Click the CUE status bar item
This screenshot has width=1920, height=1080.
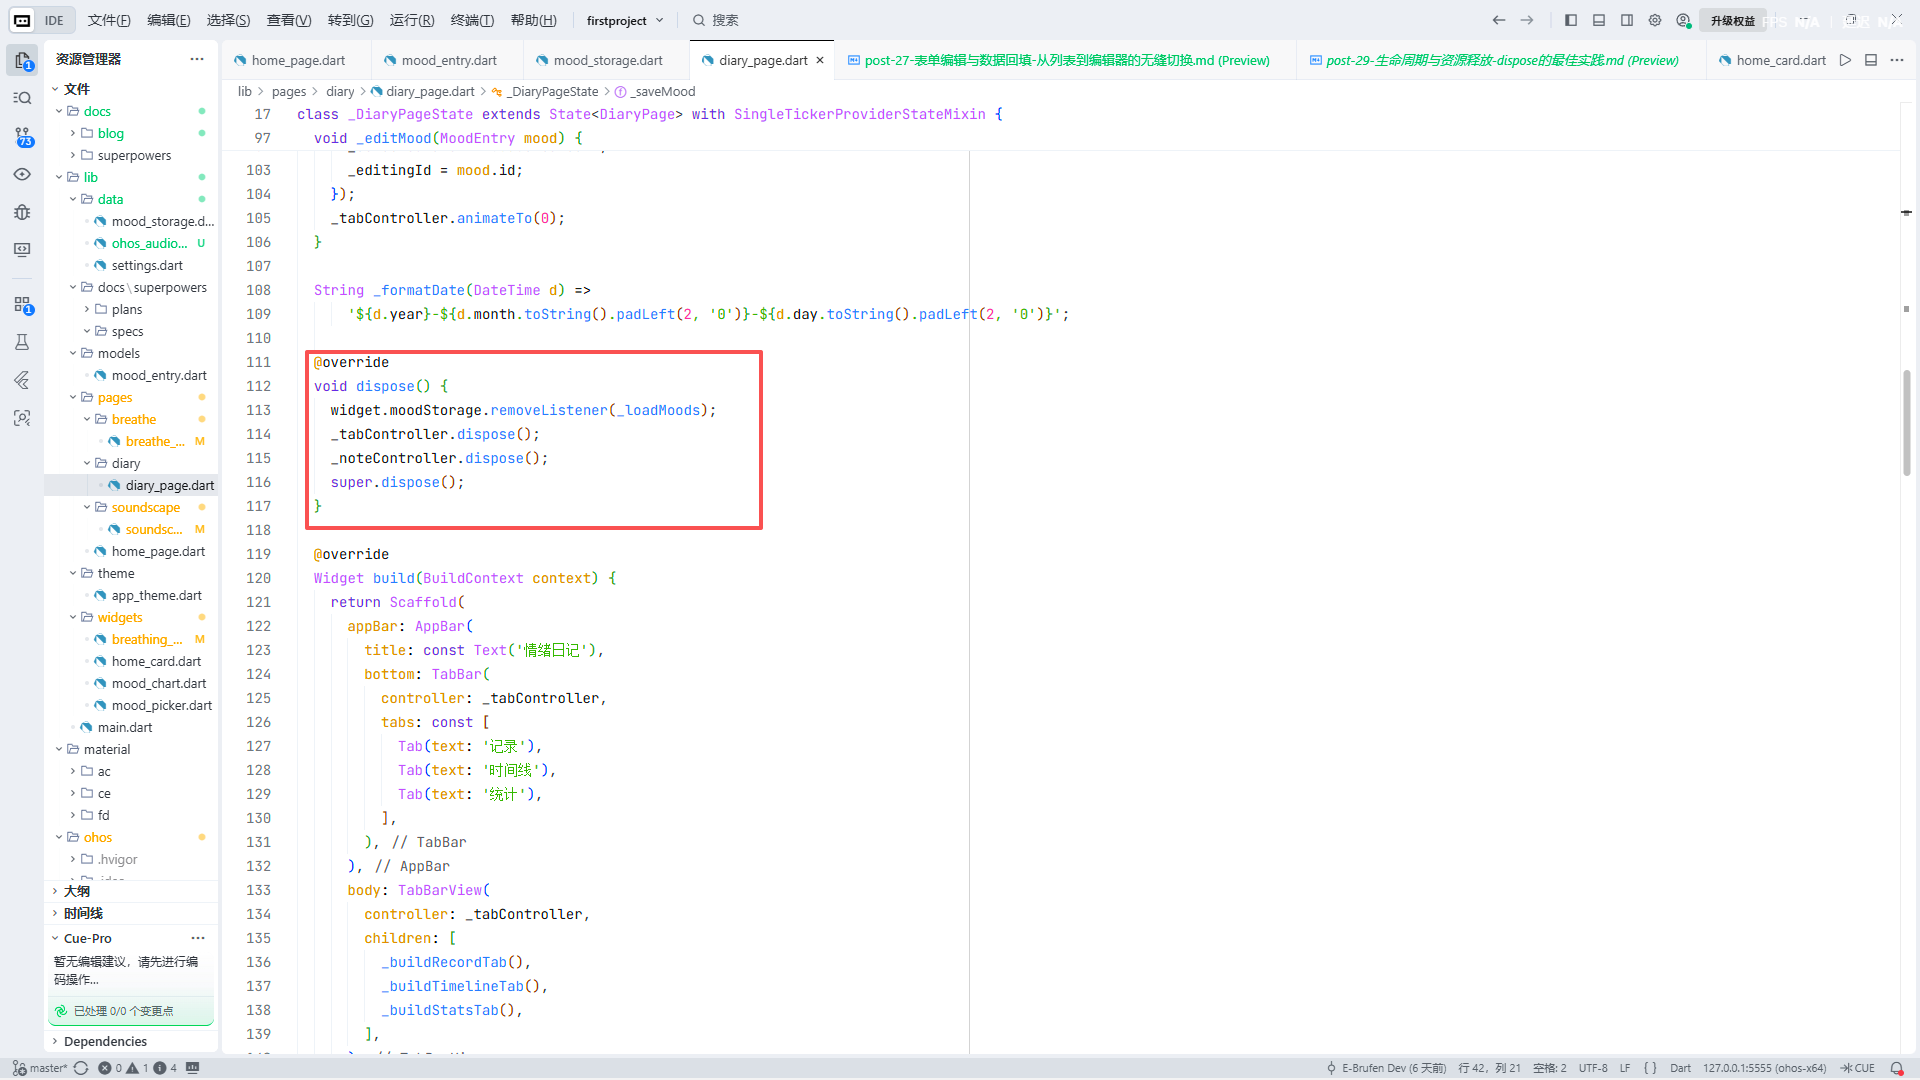click(1858, 1068)
